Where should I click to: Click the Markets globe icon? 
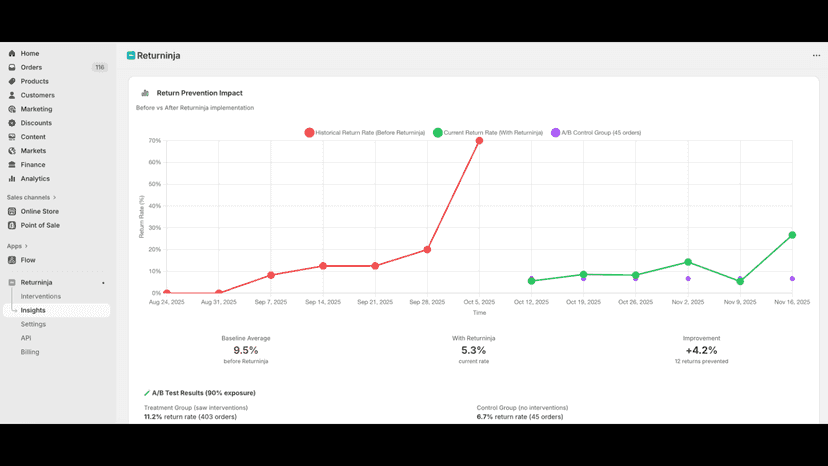[12, 151]
